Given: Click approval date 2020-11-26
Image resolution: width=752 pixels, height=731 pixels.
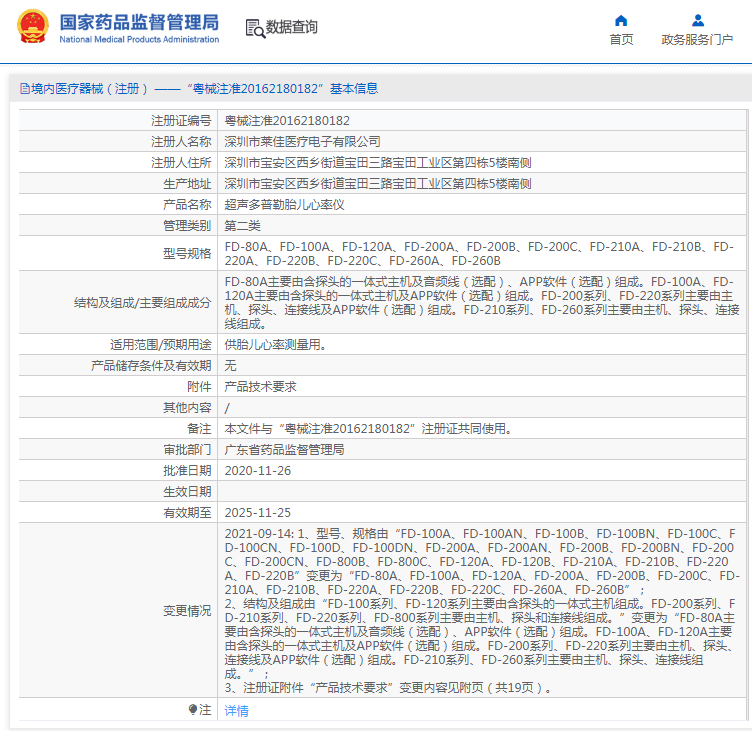Looking at the screenshot, I should pyautogui.click(x=258, y=471).
